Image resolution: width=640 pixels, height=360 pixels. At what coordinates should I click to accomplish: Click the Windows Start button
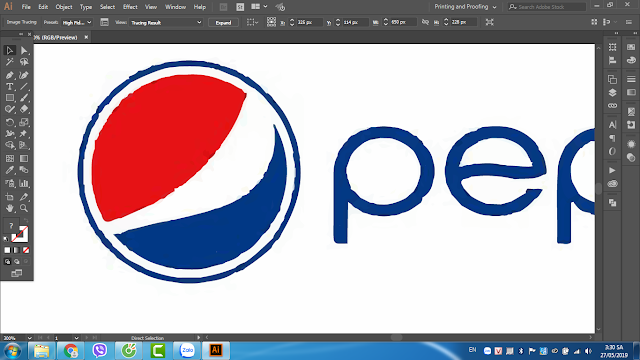pyautogui.click(x=12, y=351)
